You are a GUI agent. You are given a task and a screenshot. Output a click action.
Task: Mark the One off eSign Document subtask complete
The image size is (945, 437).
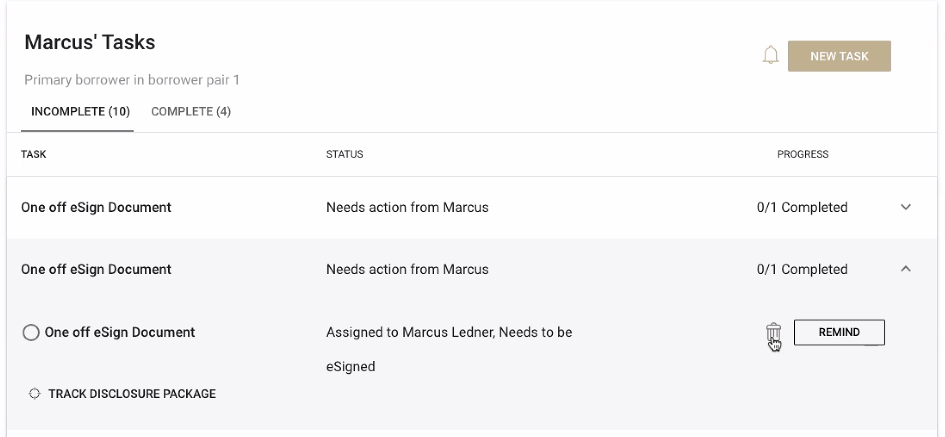[31, 333]
